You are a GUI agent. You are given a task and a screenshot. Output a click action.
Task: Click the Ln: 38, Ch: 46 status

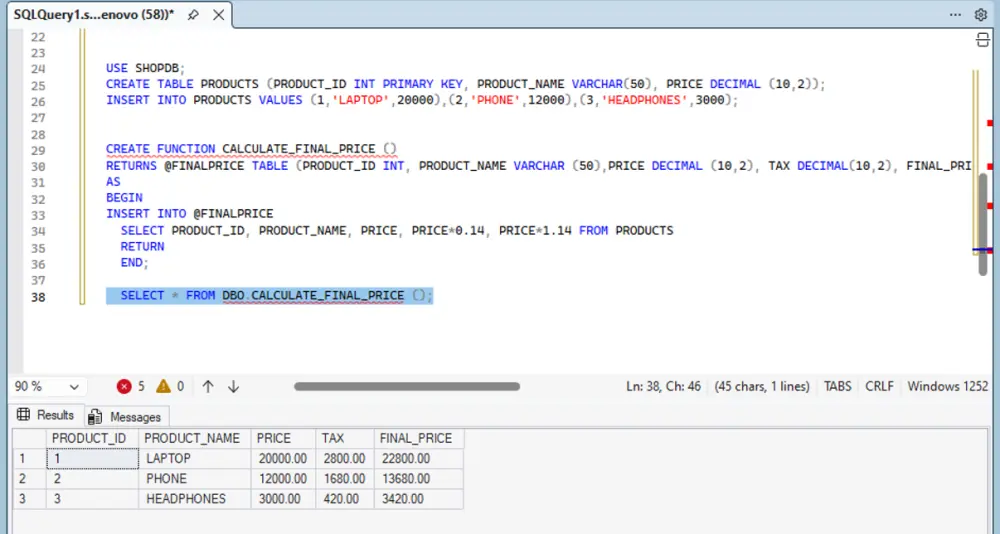coord(663,386)
